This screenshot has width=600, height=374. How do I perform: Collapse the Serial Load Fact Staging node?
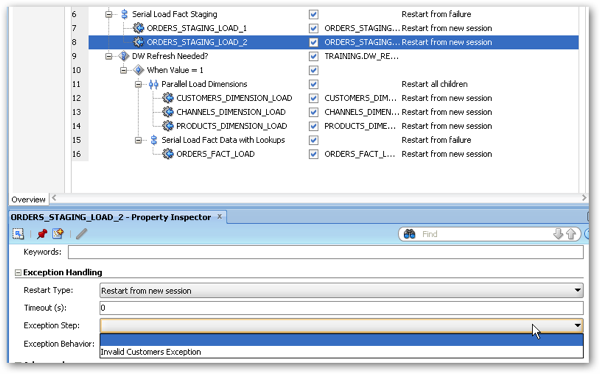point(109,15)
